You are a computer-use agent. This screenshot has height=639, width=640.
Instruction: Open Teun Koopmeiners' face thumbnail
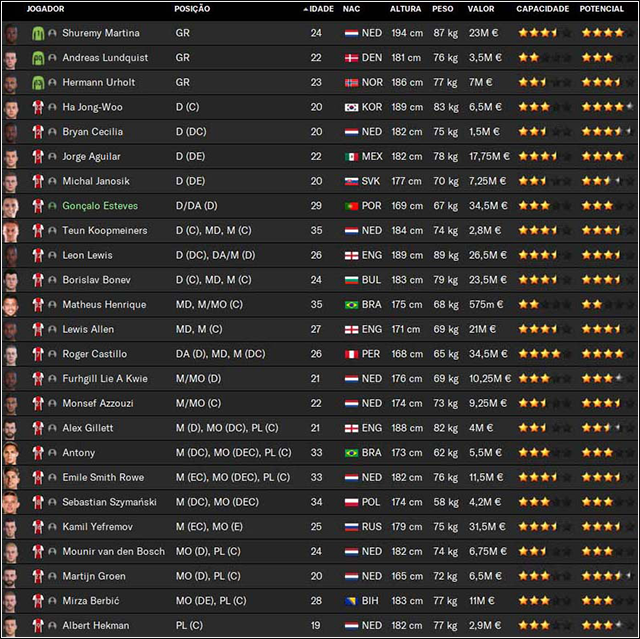[11, 231]
